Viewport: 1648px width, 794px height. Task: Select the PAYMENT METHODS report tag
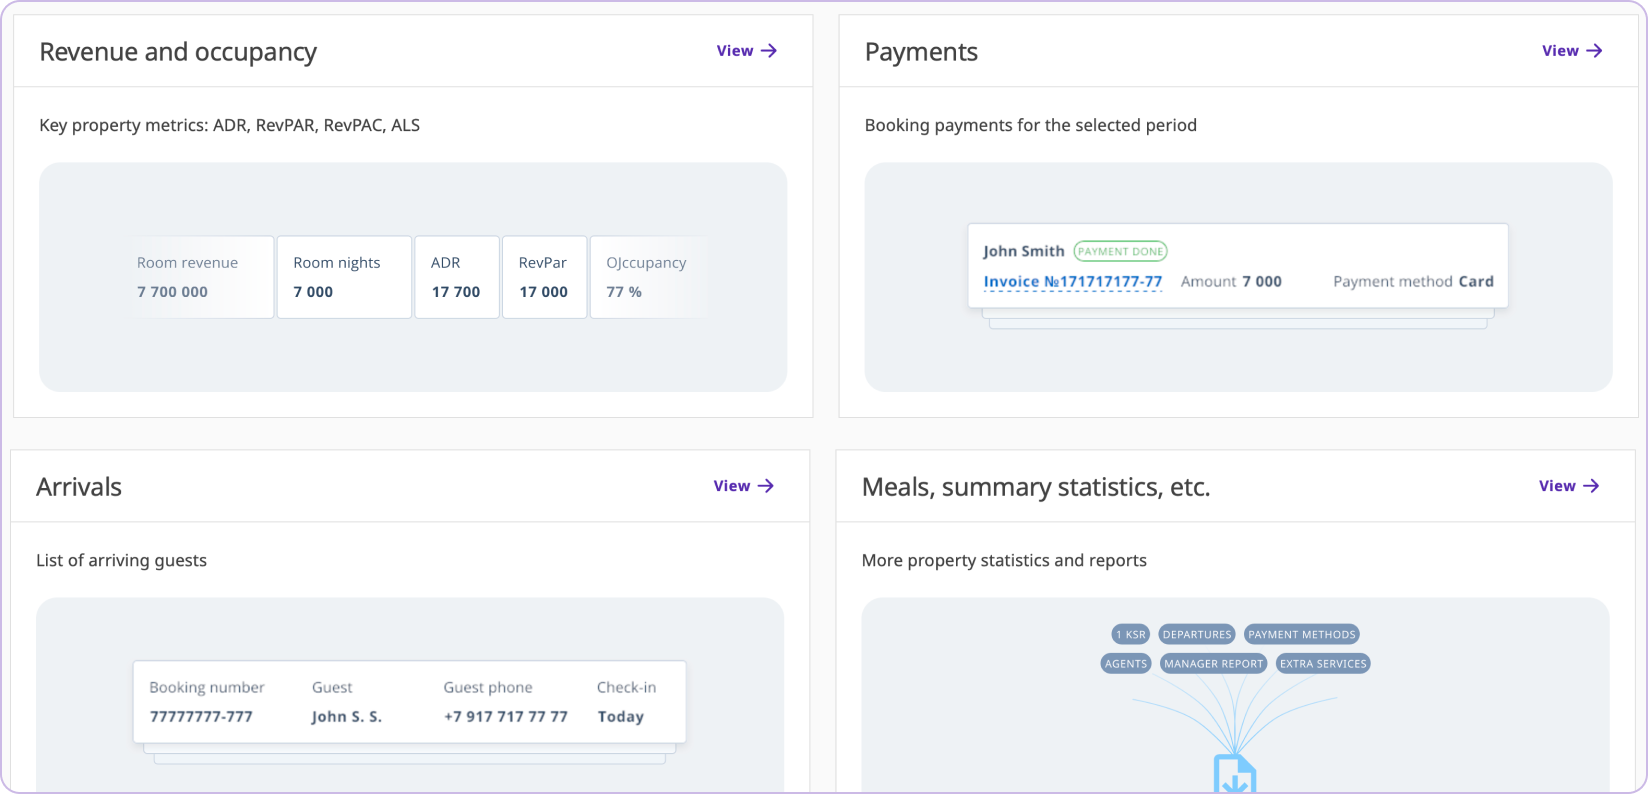pyautogui.click(x=1302, y=635)
